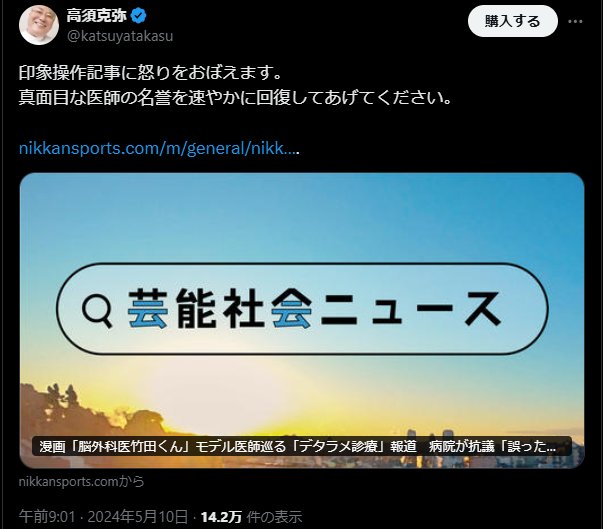
Task: Open the 芸能社会ニュース link preview card
Action: click(x=302, y=320)
